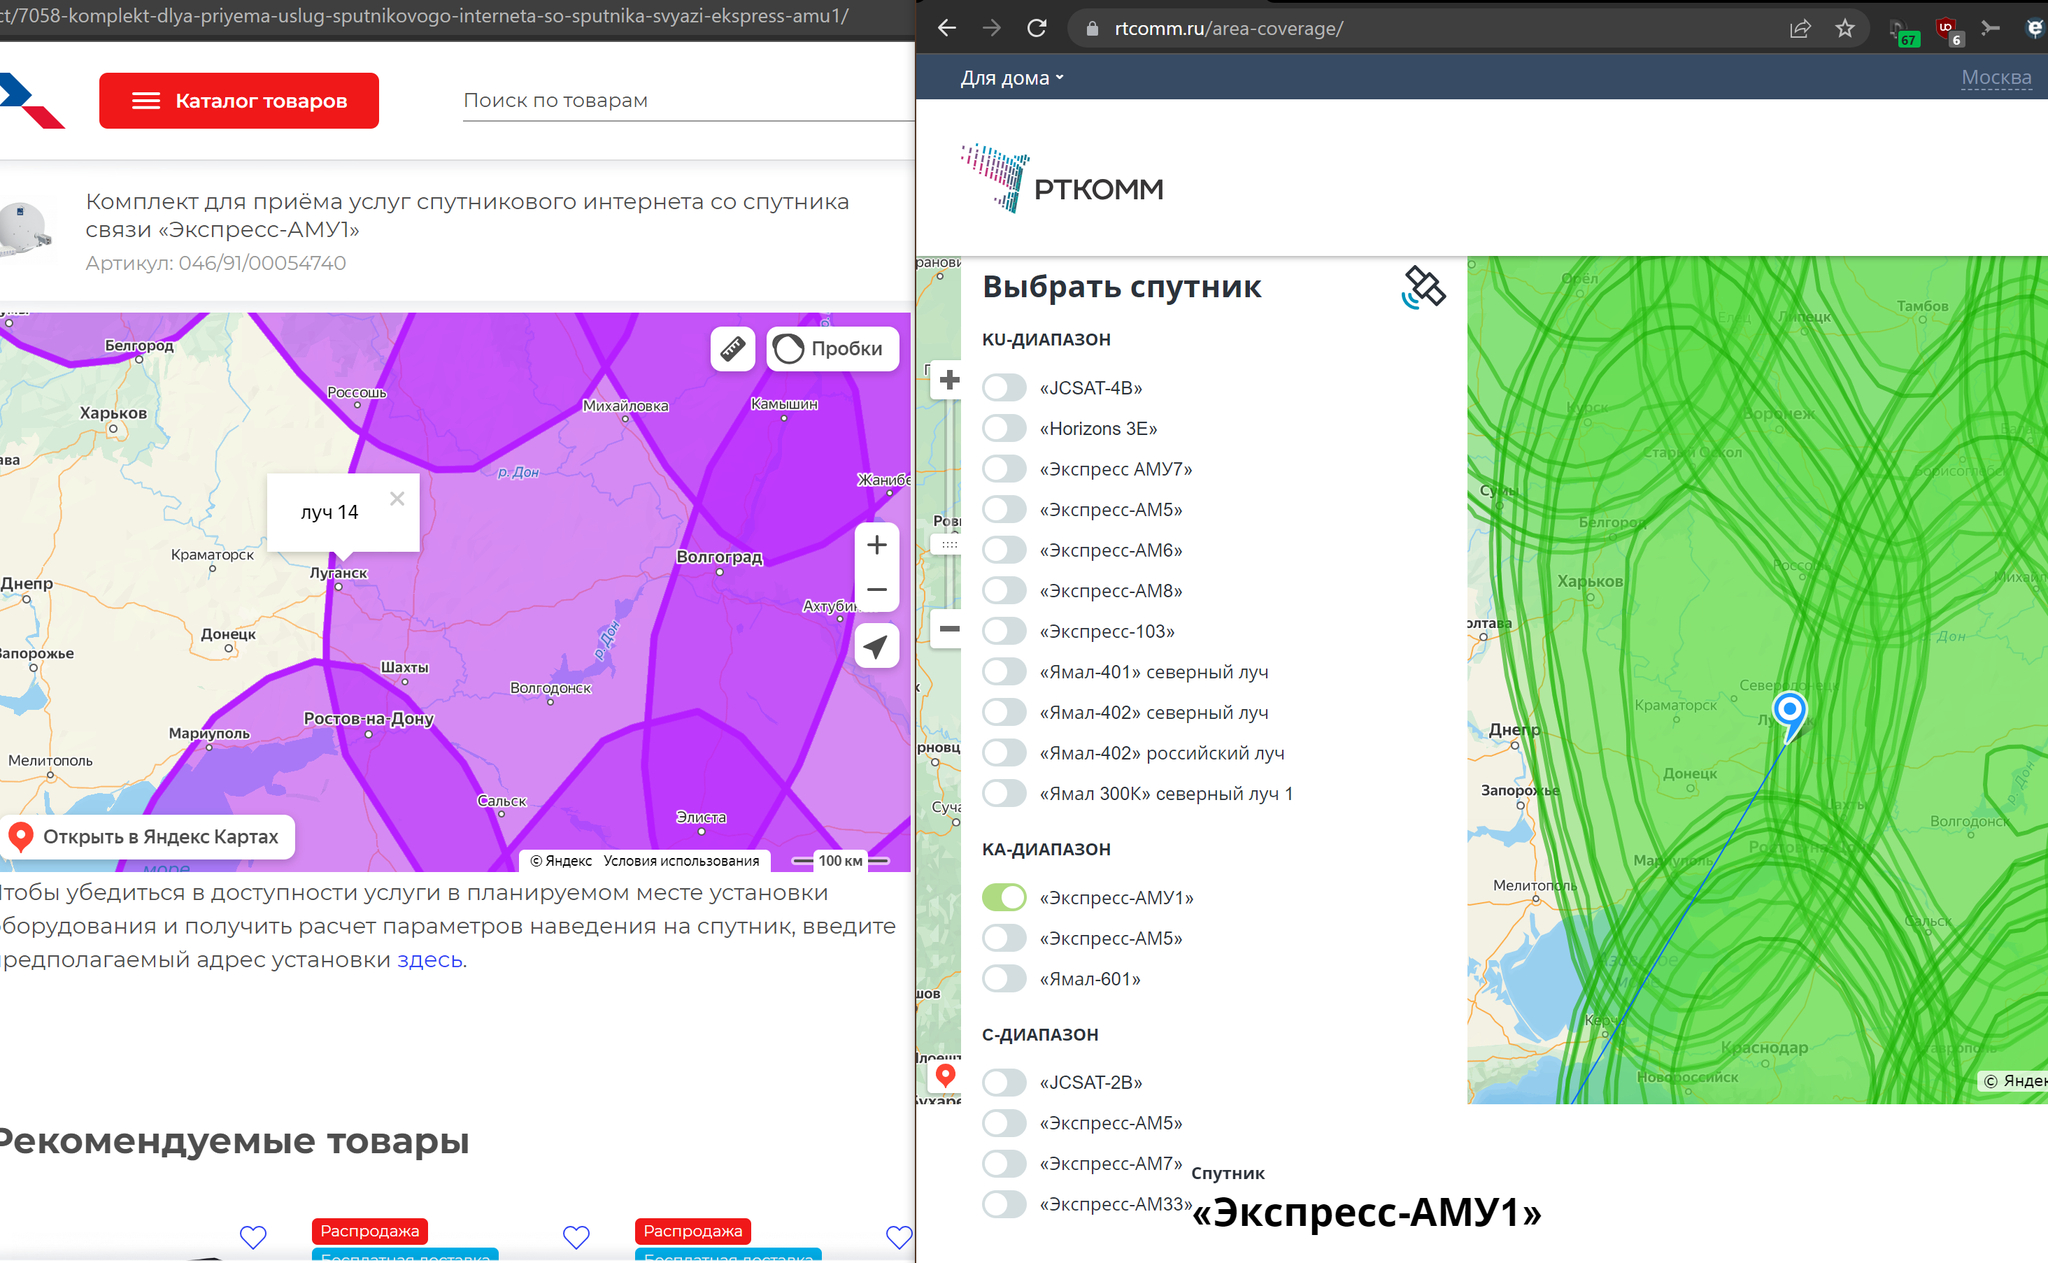Image resolution: width=2048 pixels, height=1263 pixels.
Task: Click the store logo in left window
Action: coord(30,100)
